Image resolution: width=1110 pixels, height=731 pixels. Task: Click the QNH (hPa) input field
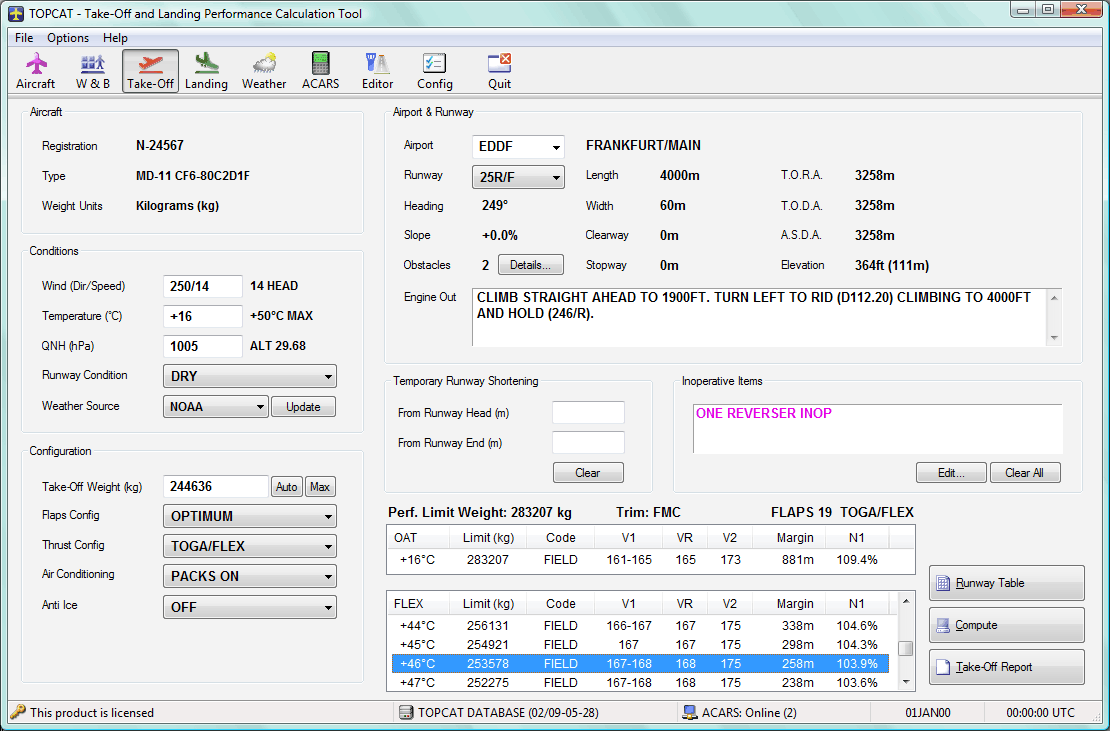[x=202, y=346]
